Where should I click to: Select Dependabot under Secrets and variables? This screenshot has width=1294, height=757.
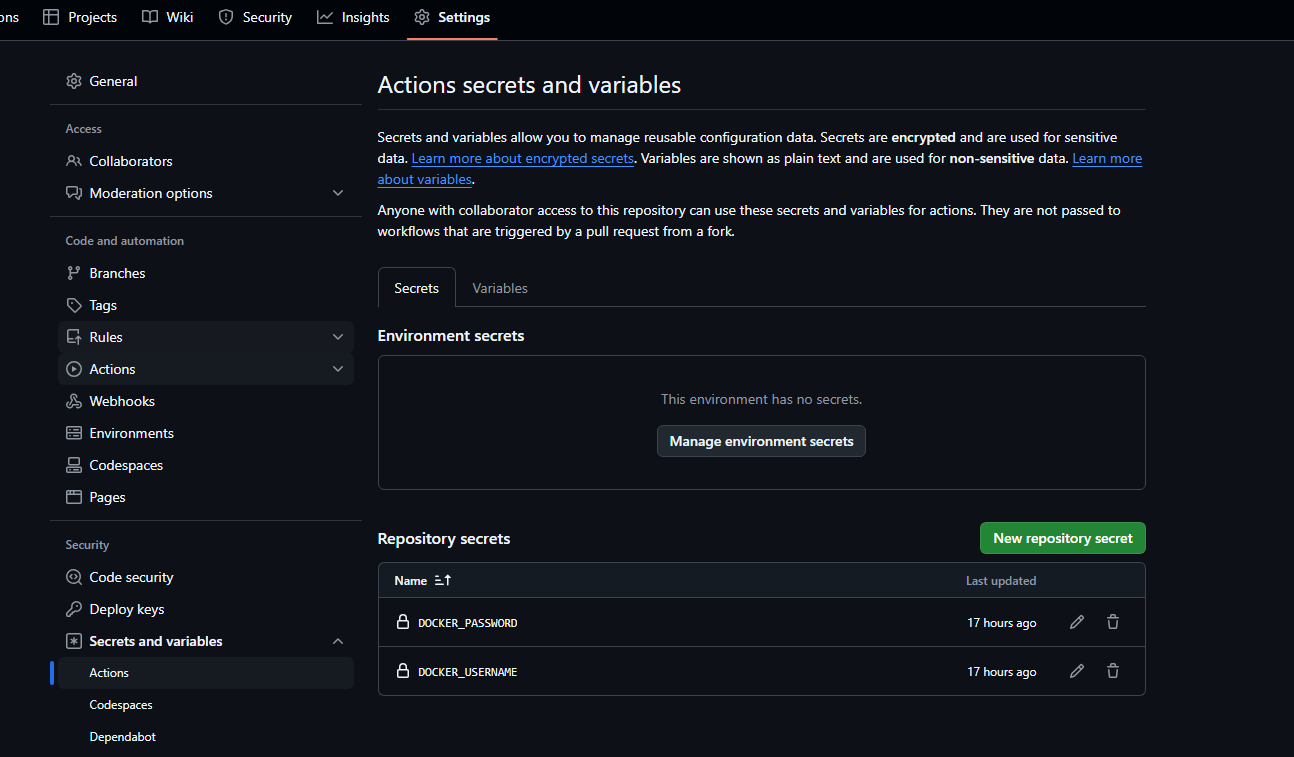point(122,736)
